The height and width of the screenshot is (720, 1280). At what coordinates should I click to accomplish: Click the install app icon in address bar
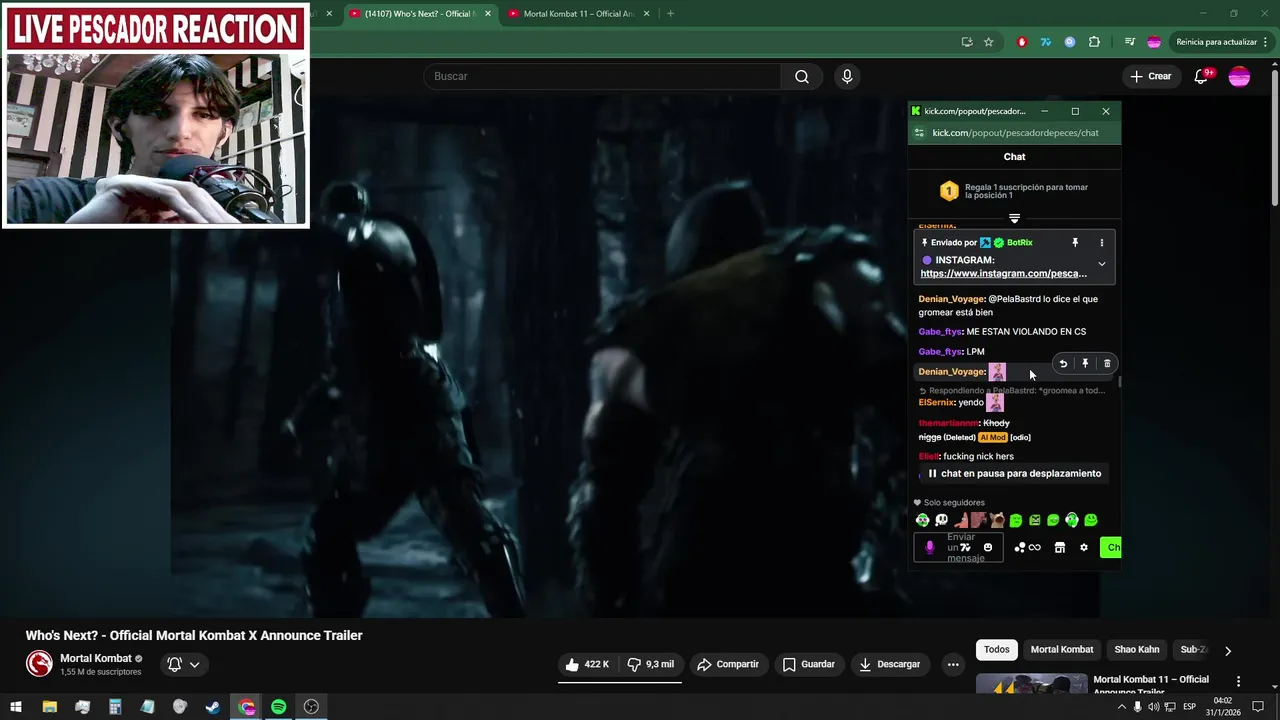966,42
